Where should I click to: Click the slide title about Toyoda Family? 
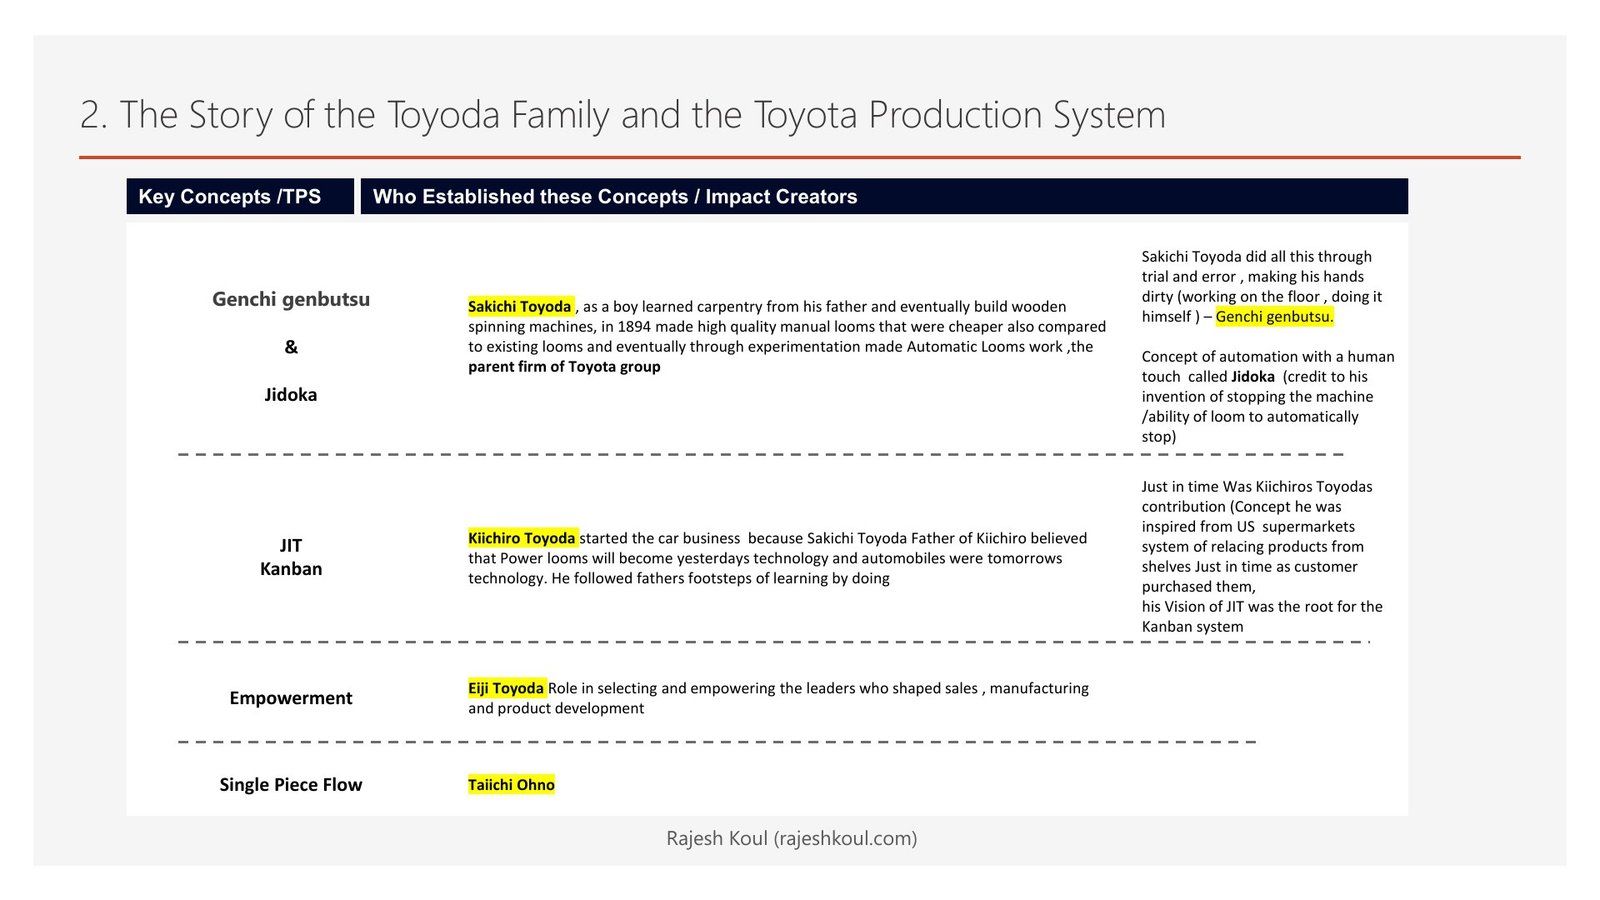click(622, 115)
